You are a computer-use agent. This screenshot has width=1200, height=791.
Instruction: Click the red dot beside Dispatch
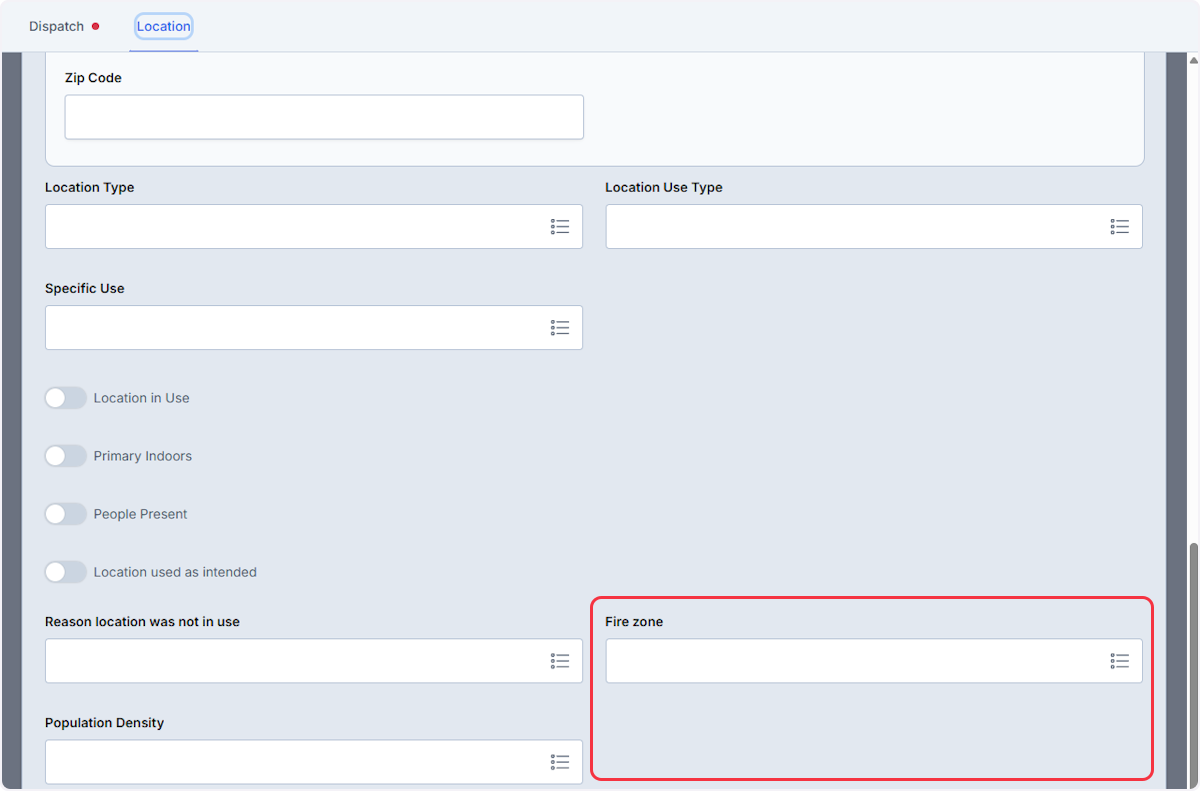[x=96, y=26]
